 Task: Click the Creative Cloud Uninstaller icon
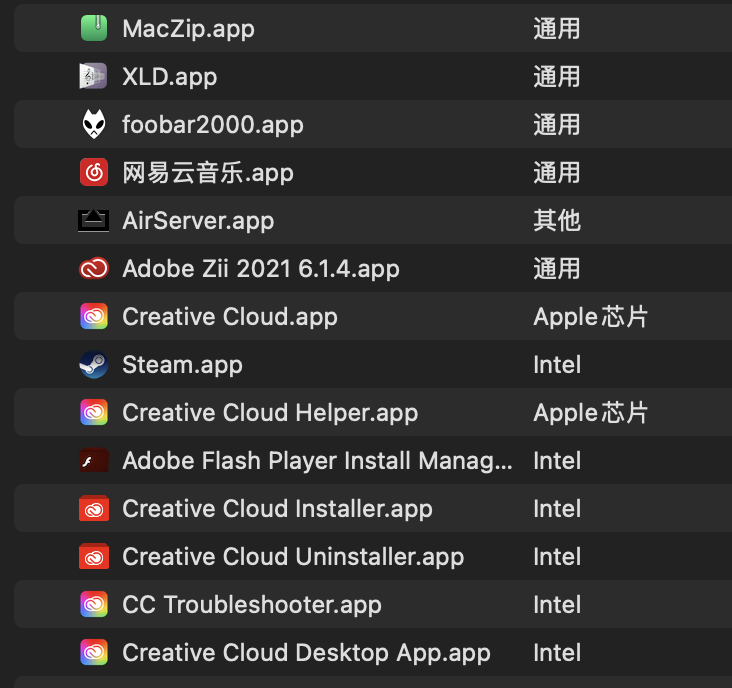[x=93, y=557]
